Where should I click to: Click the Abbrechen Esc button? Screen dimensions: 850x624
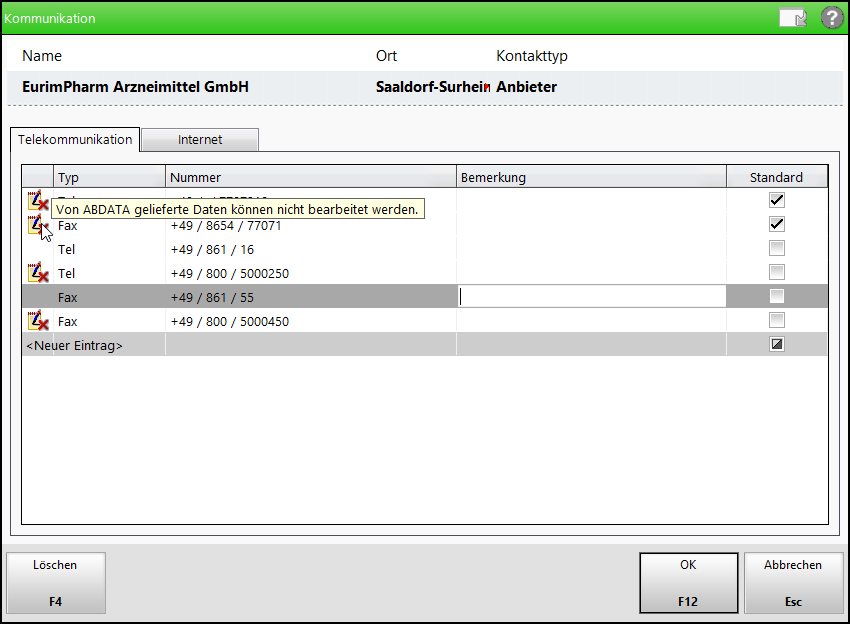click(x=793, y=583)
